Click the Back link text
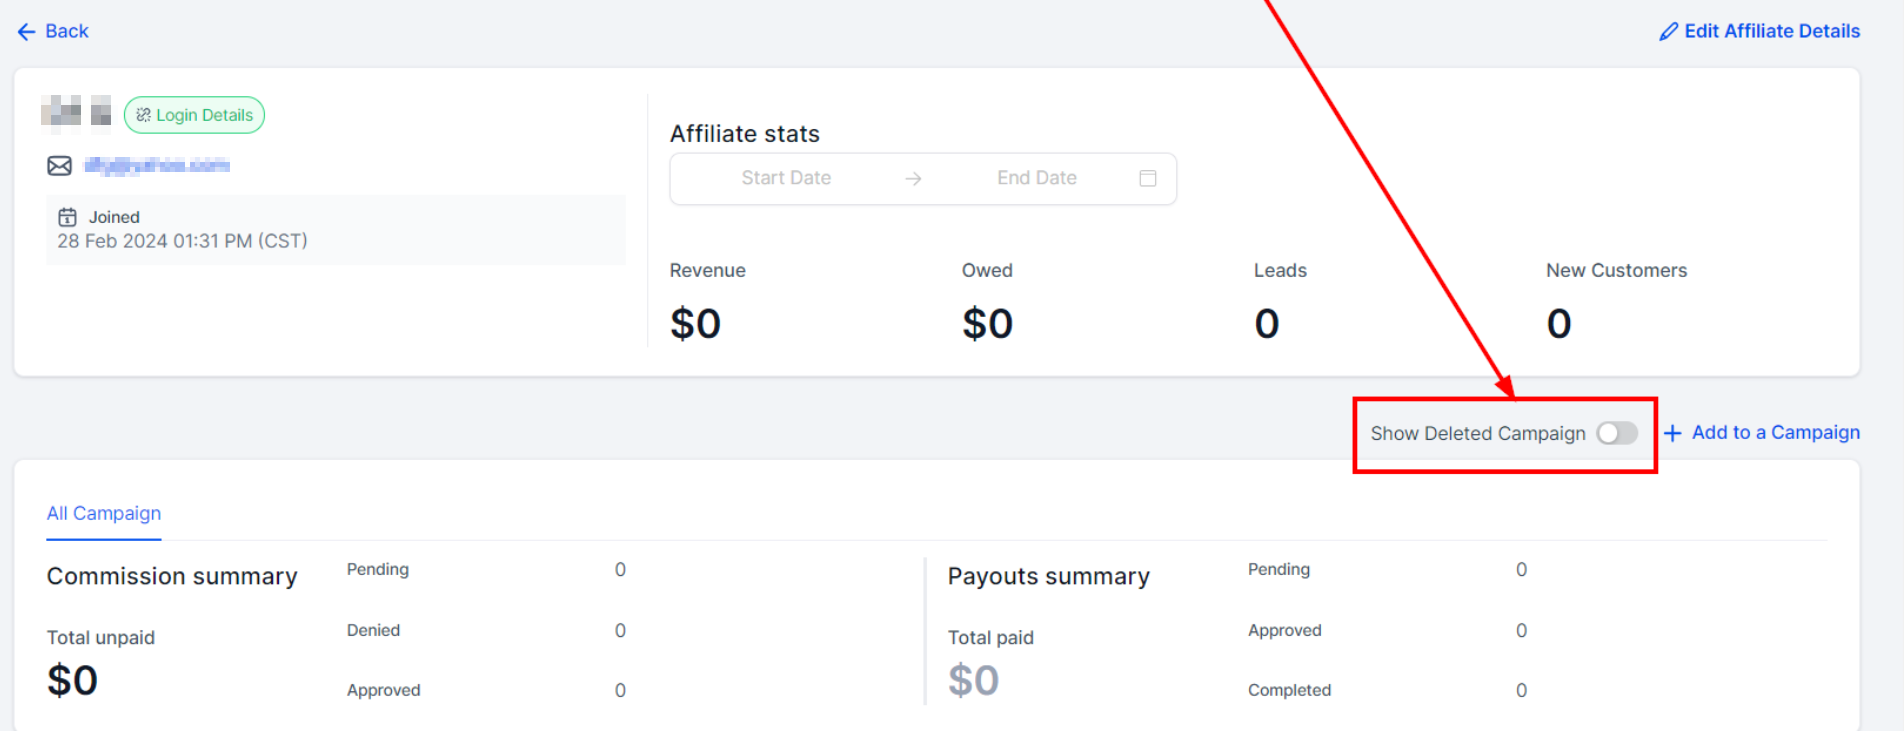The image size is (1904, 731). tap(67, 31)
